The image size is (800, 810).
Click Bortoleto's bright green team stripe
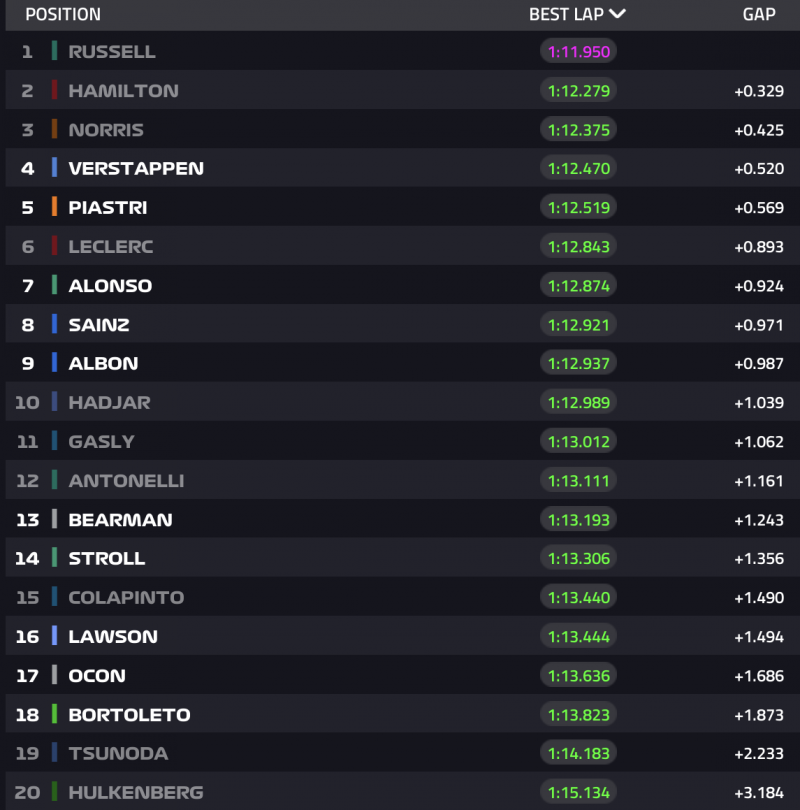[x=54, y=714]
